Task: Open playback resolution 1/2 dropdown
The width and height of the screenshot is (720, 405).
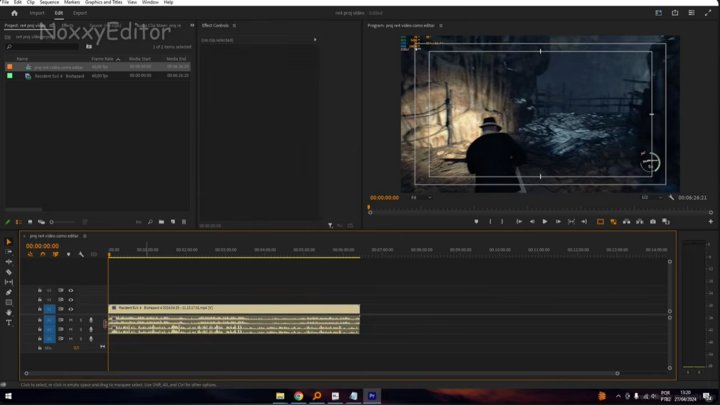Action: tap(652, 197)
